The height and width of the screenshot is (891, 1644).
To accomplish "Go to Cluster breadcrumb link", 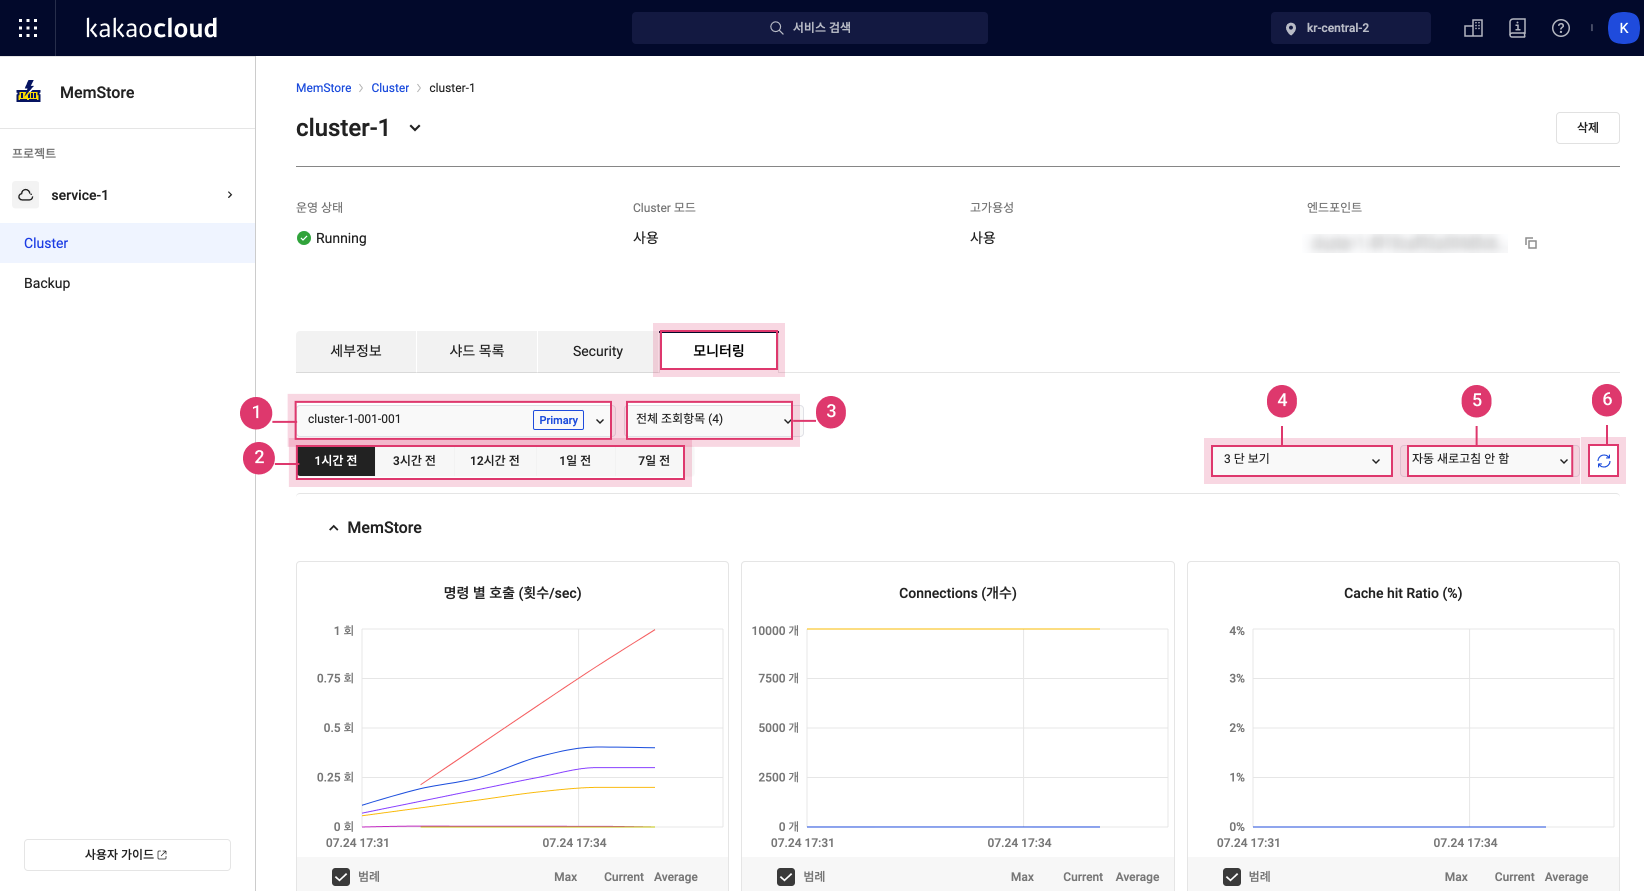I will tap(390, 88).
